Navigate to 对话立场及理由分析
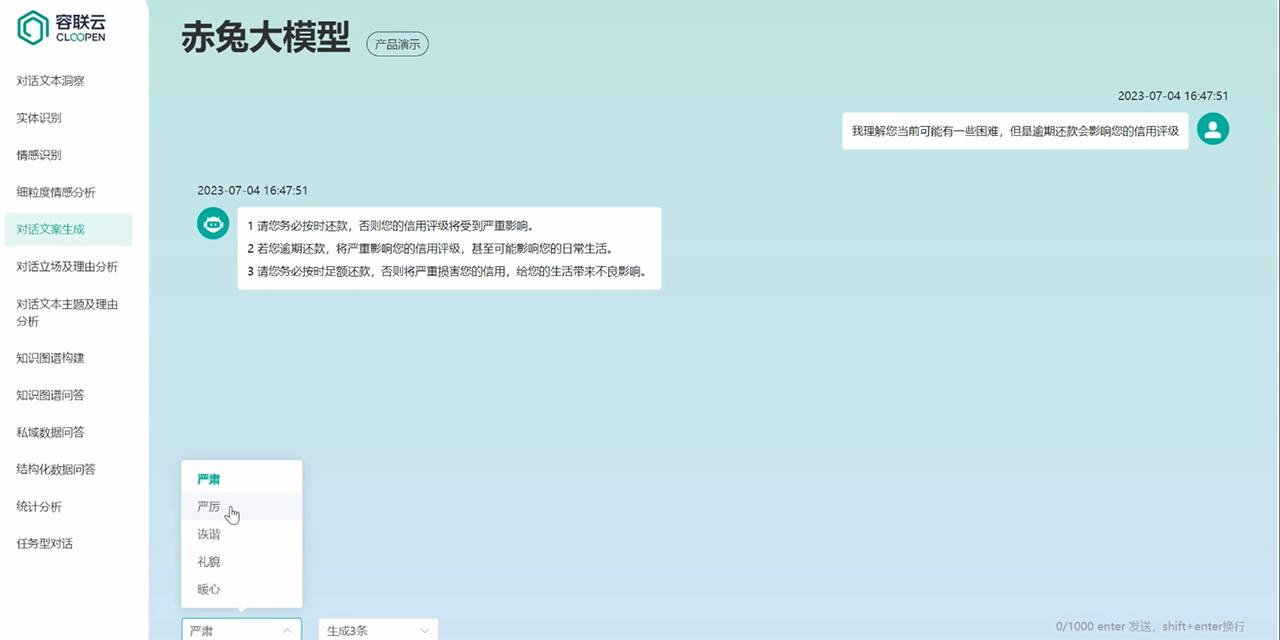This screenshot has width=1280, height=640. [65, 266]
